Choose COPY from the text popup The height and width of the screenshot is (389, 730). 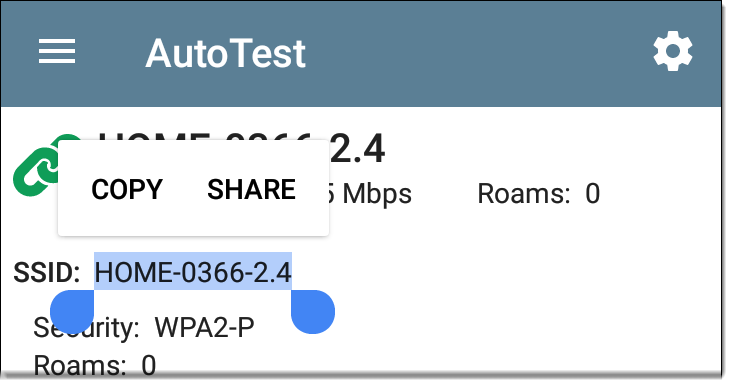click(127, 189)
